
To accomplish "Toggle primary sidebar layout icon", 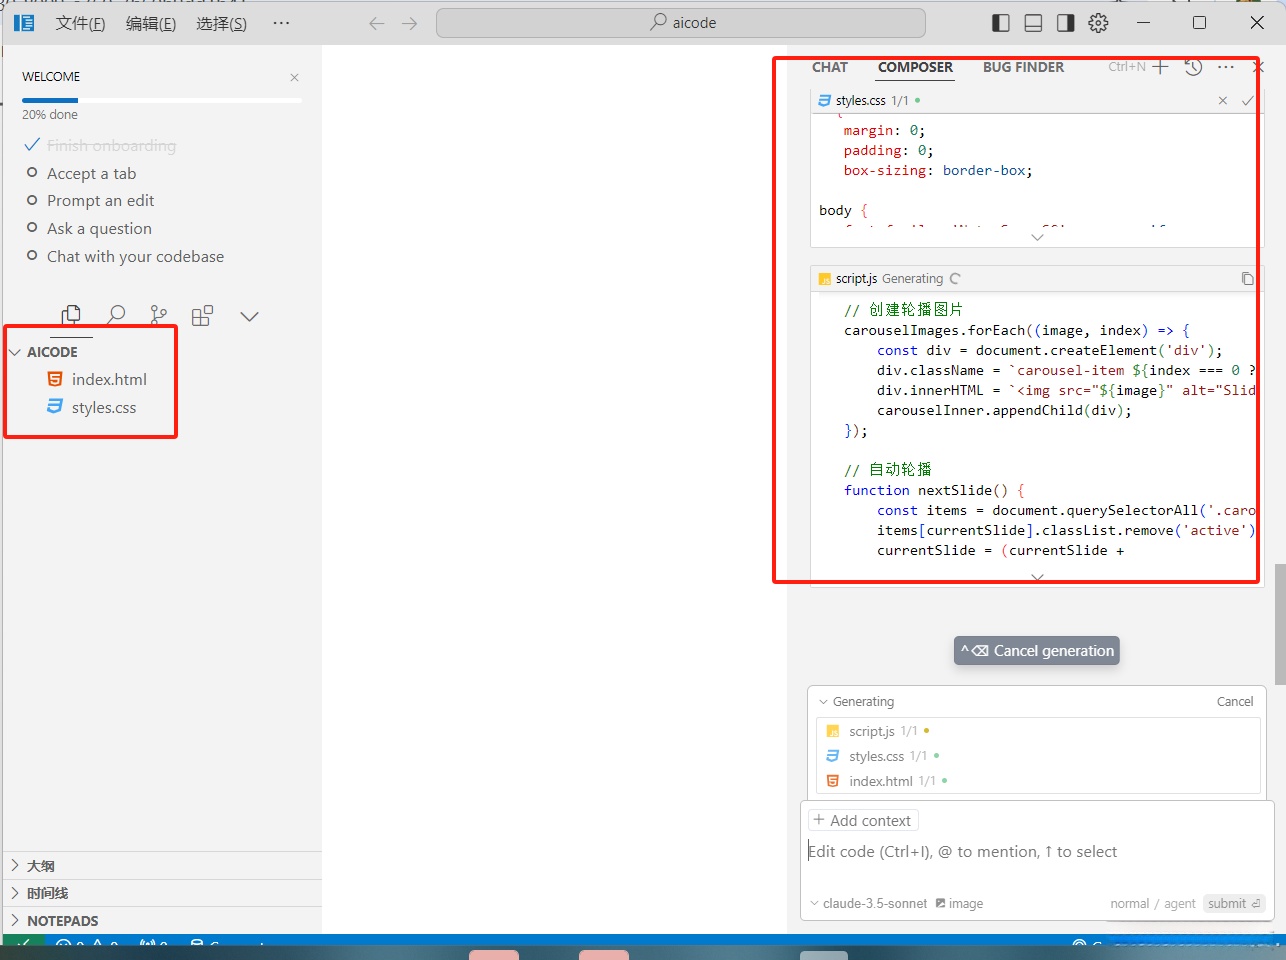I will 1001,23.
